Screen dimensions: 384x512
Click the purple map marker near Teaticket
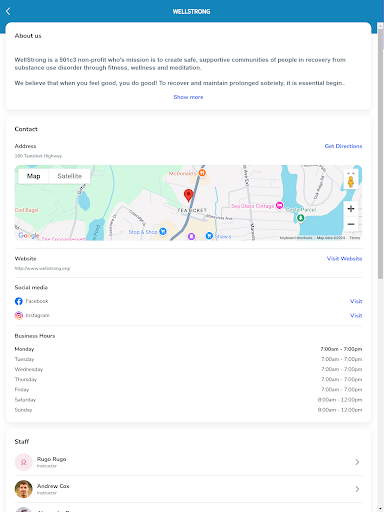191,236
